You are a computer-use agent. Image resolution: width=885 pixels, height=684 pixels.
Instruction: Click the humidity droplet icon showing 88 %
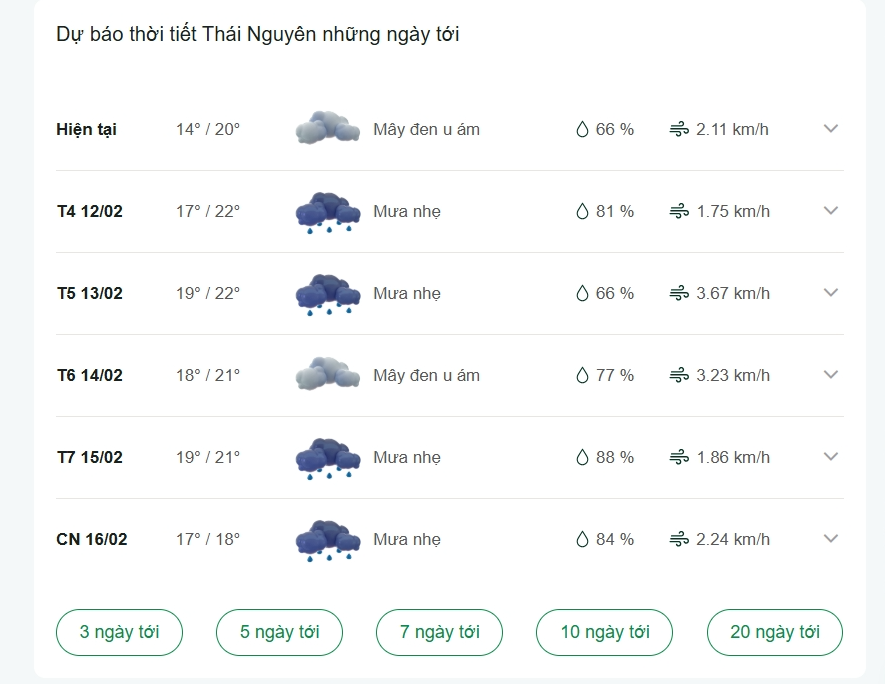coord(582,457)
